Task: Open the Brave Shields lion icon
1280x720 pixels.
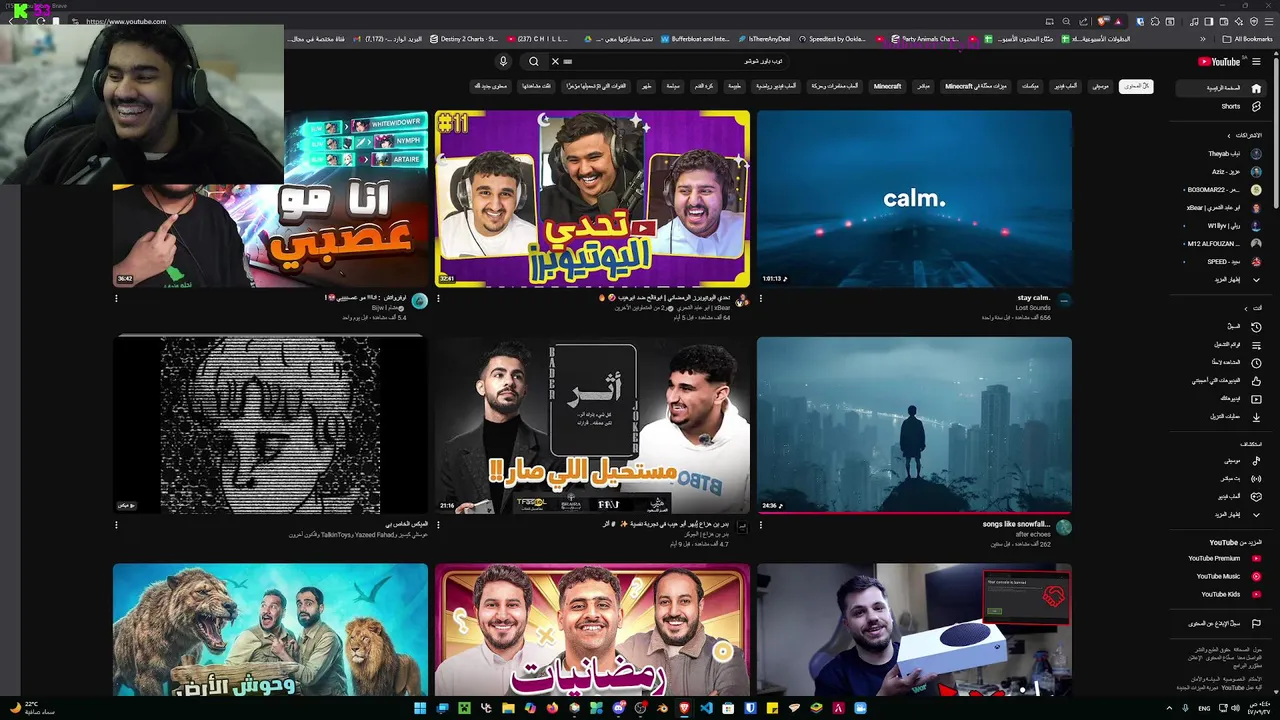Action: 1103,21
